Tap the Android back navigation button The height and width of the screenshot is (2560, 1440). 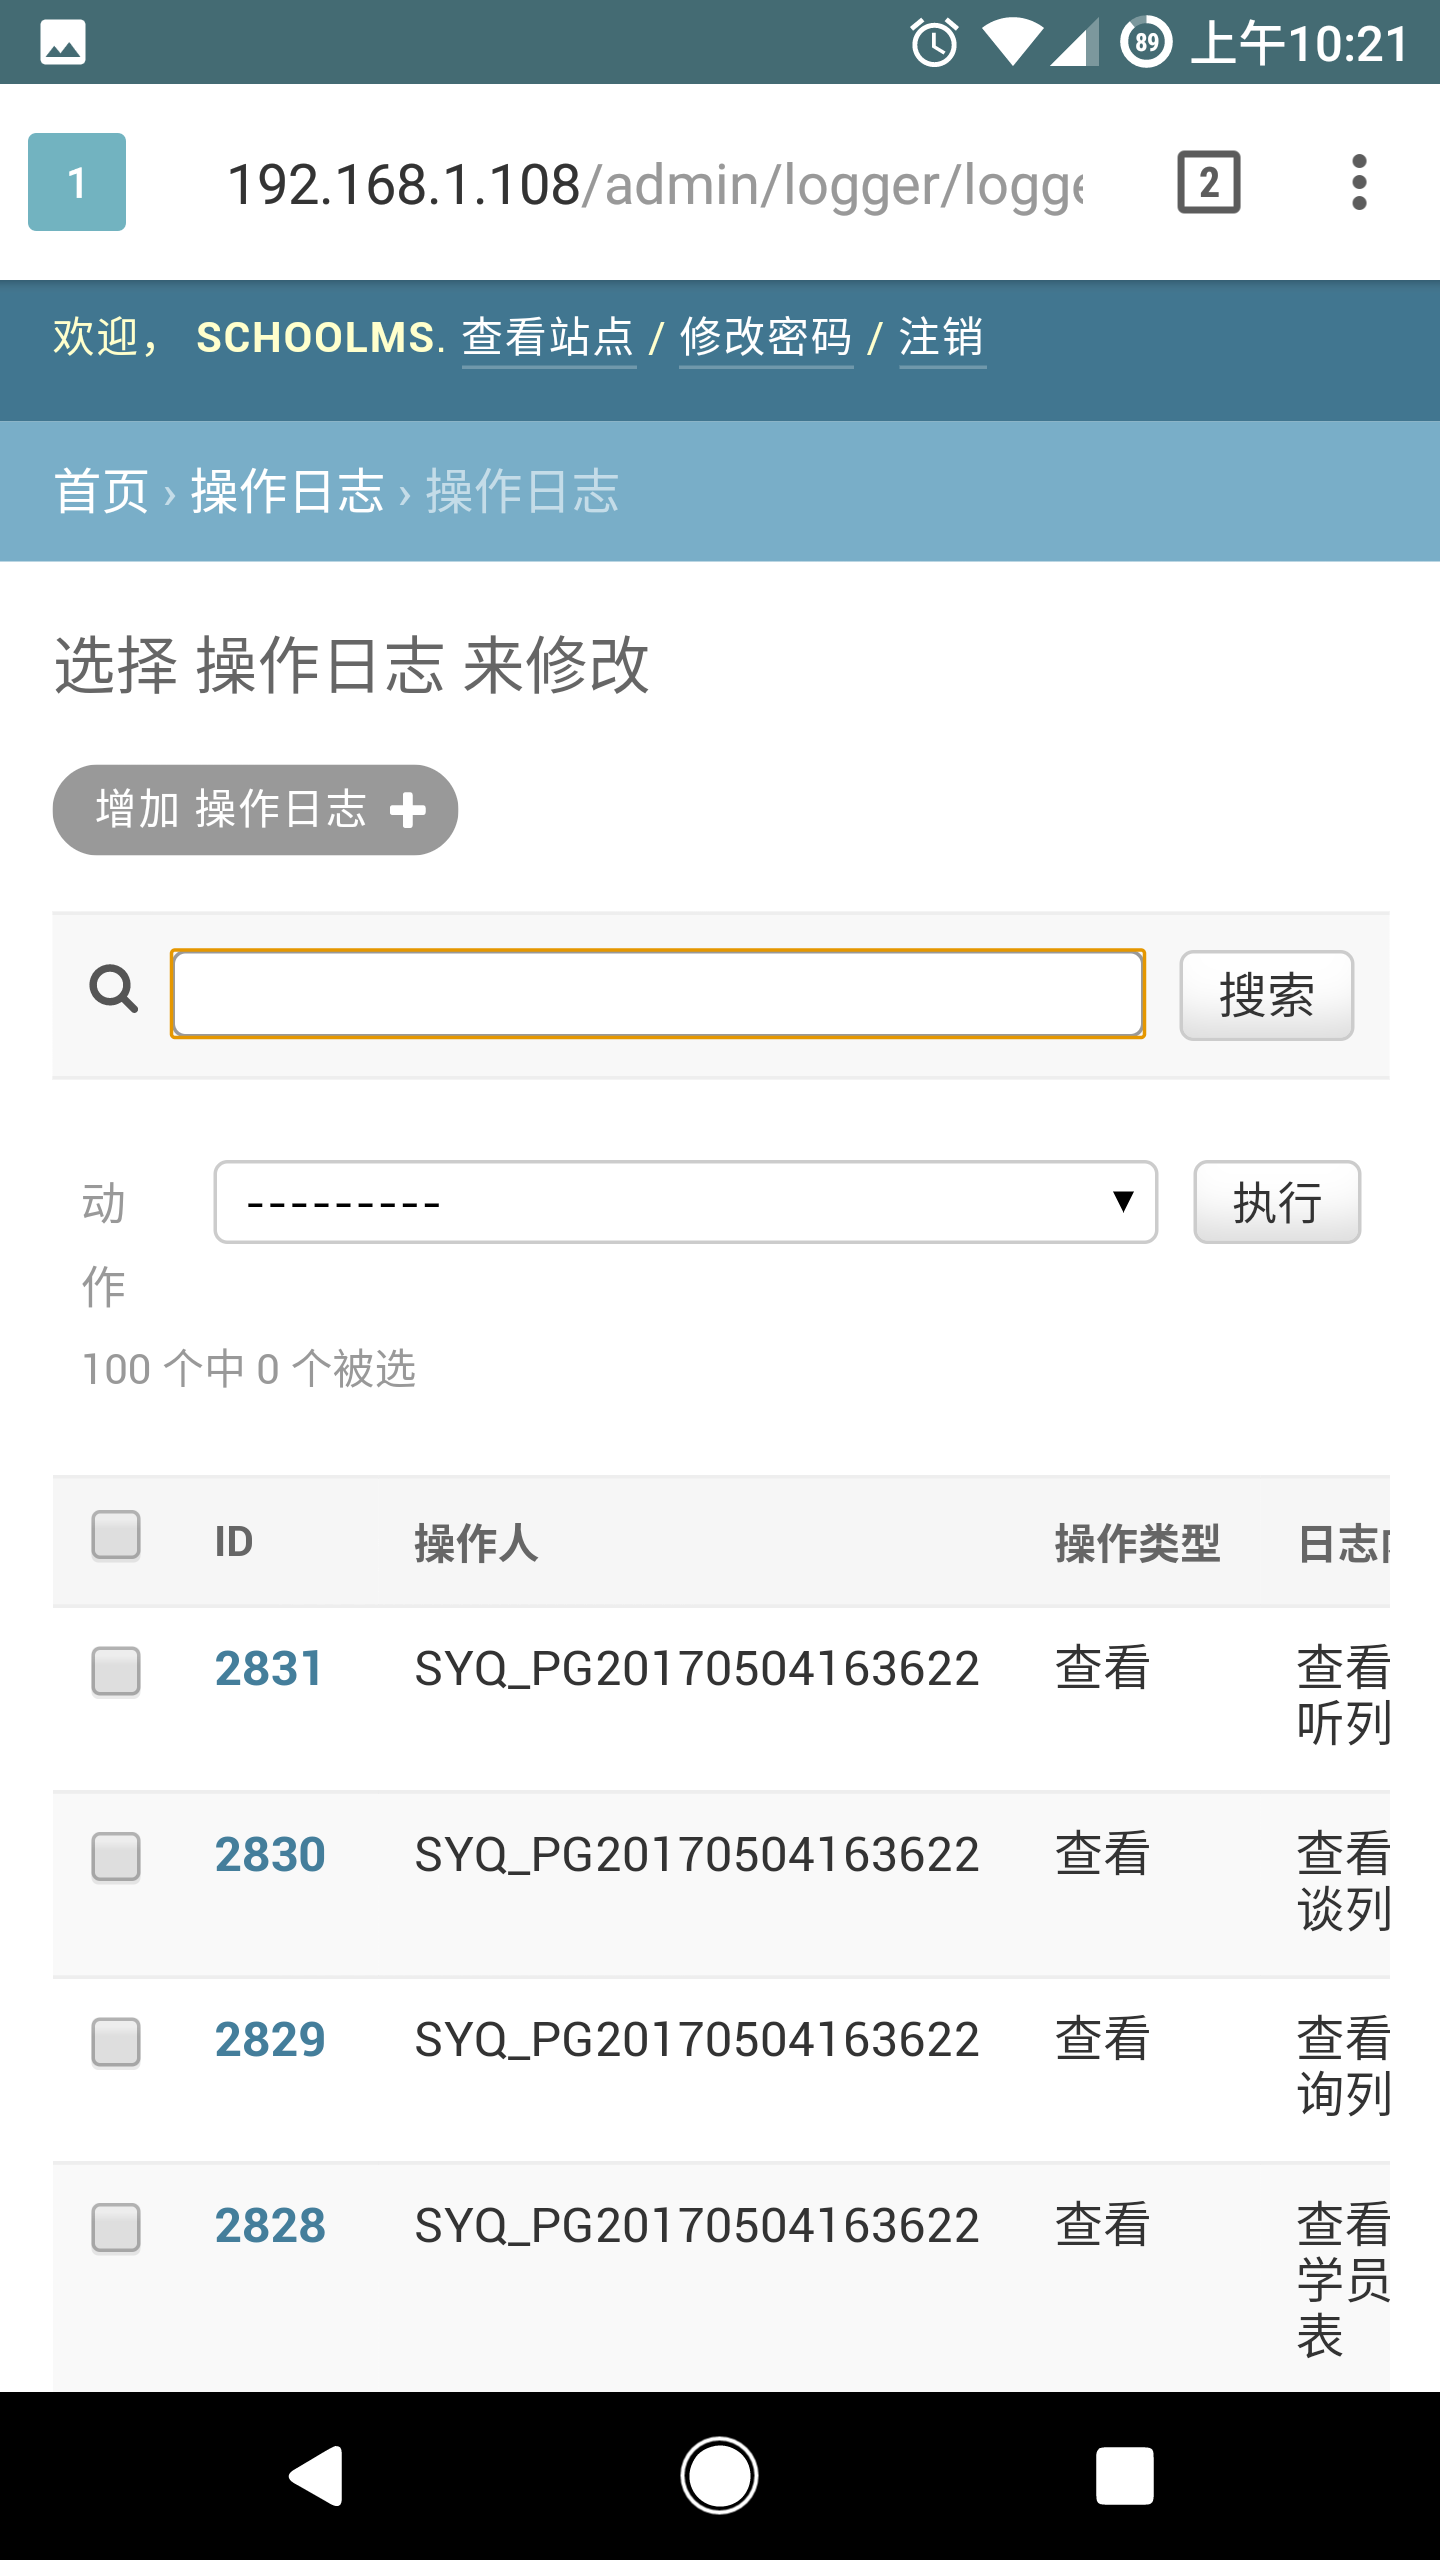[x=318, y=2476]
